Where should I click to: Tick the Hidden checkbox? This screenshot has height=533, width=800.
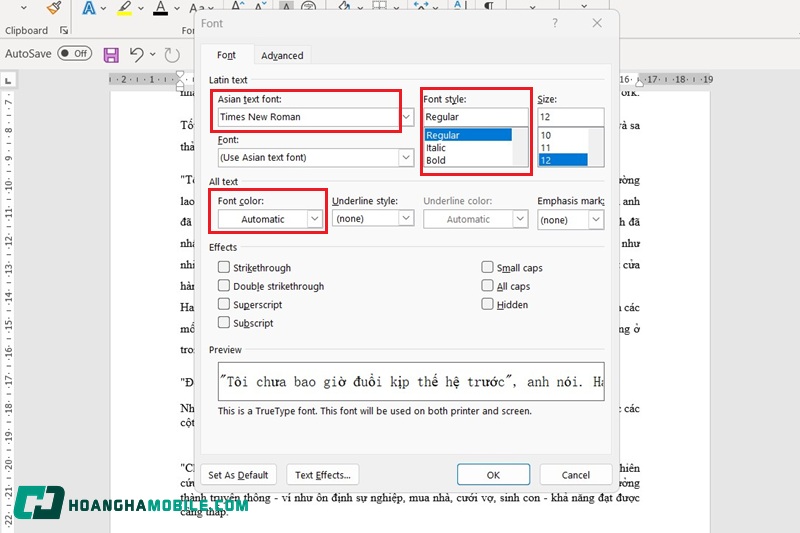488,305
